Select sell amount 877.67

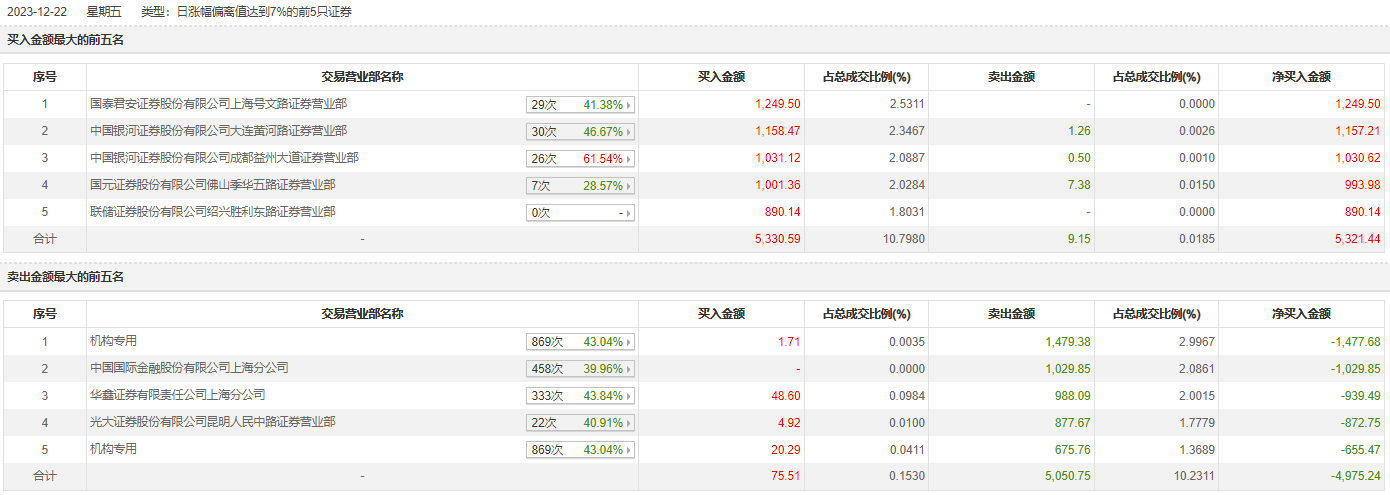point(1074,422)
